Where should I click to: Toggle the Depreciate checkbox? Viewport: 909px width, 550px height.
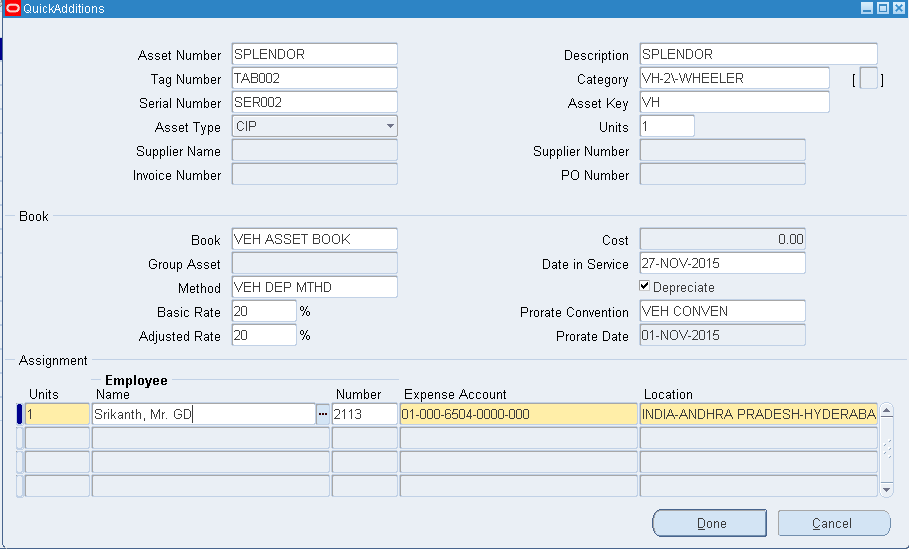pos(645,287)
